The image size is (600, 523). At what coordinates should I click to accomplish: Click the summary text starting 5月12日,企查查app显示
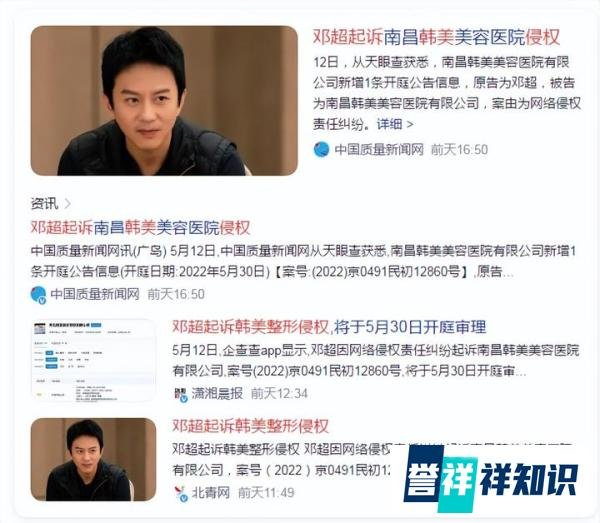point(376,360)
